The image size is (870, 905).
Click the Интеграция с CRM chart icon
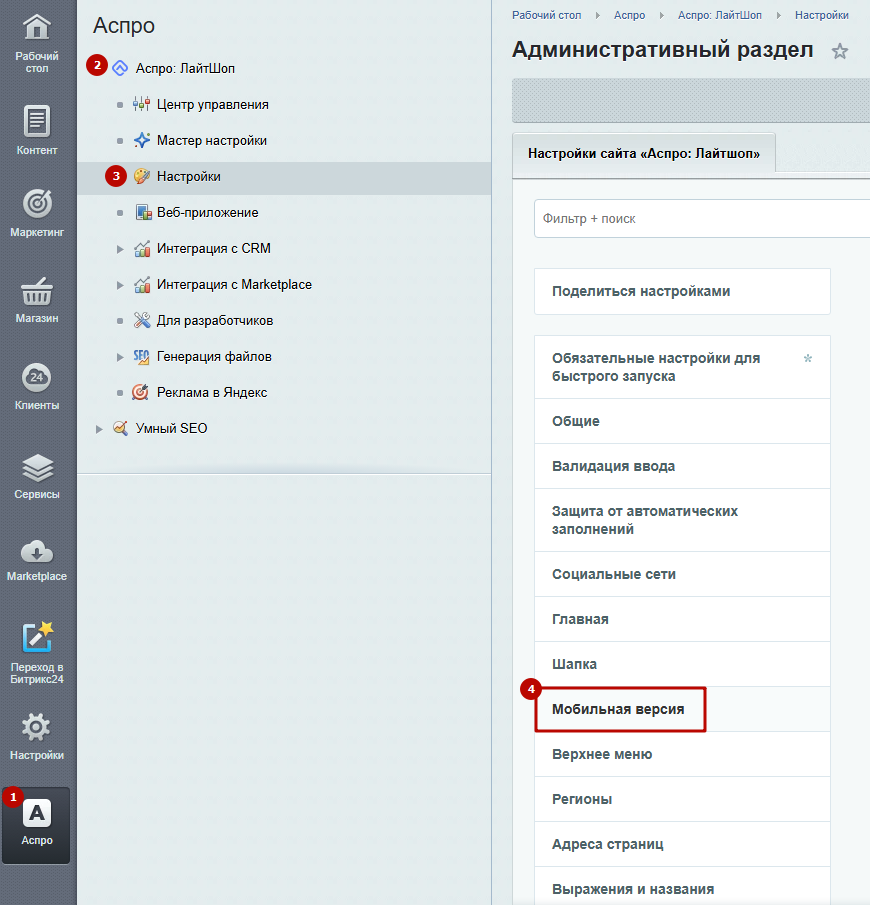pos(142,249)
